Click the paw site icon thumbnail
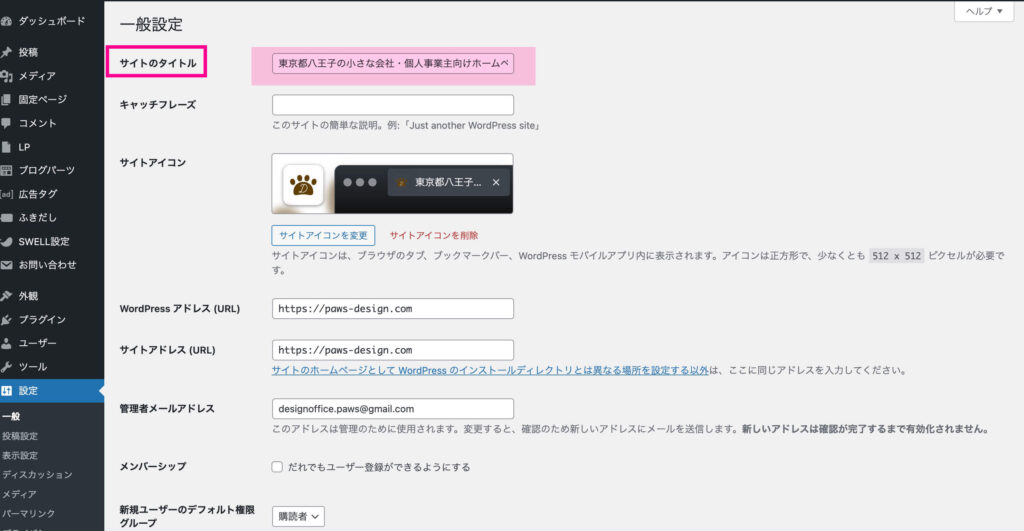Viewport: 1024px width, 531px height. pyautogui.click(x=303, y=184)
